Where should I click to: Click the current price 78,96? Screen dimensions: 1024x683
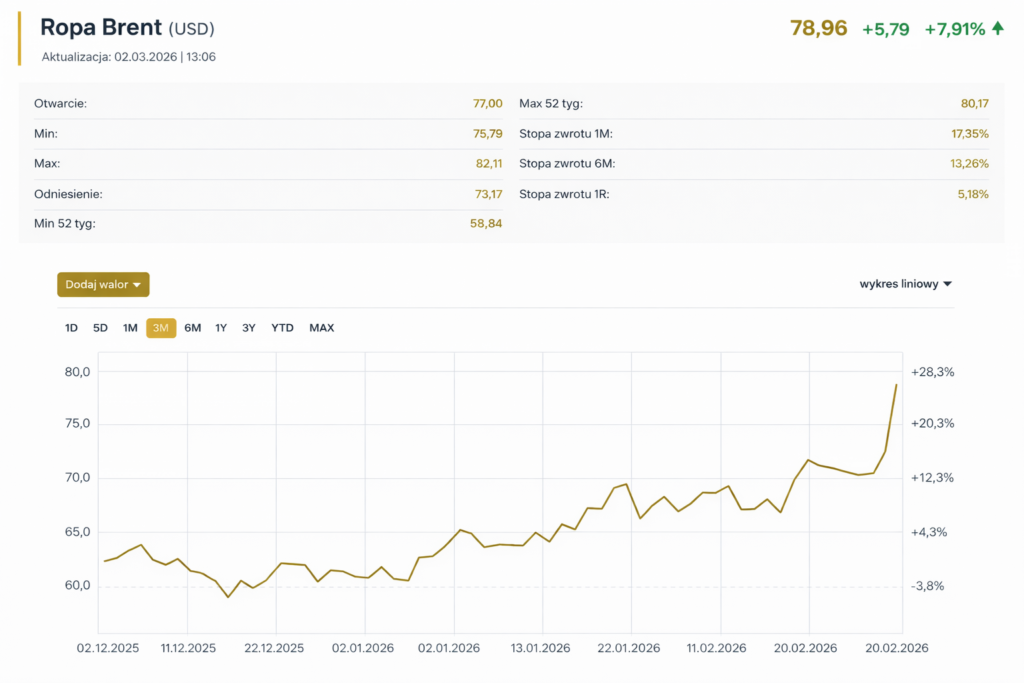point(818,29)
